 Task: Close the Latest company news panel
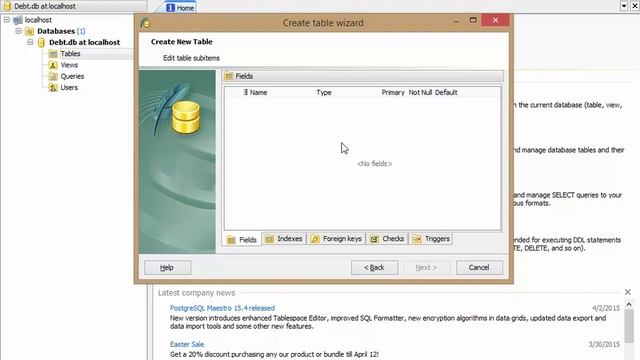pos(628,292)
